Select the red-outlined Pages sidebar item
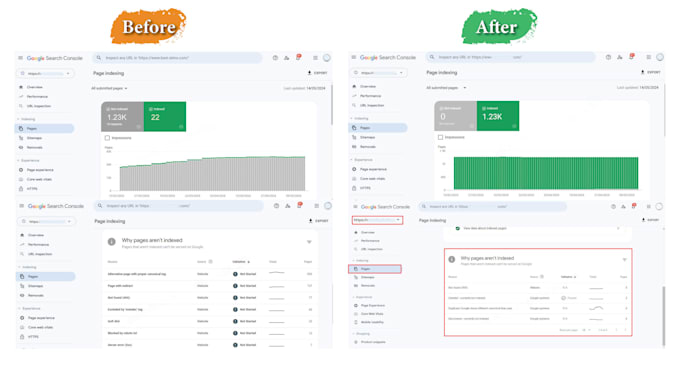The image size is (680, 365). tap(375, 269)
